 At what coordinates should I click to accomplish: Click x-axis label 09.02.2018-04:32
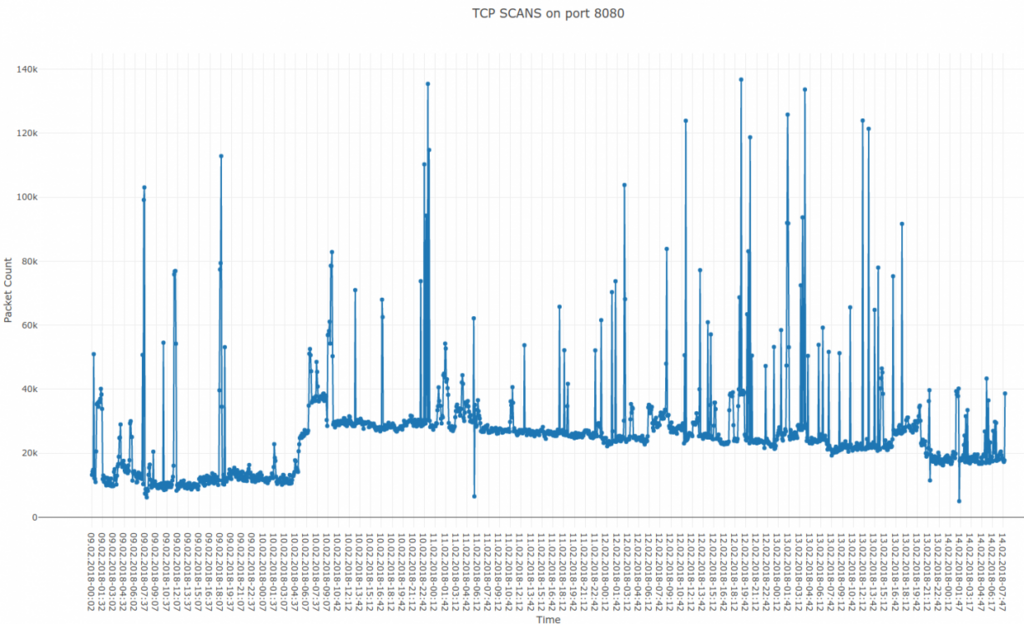coord(123,572)
